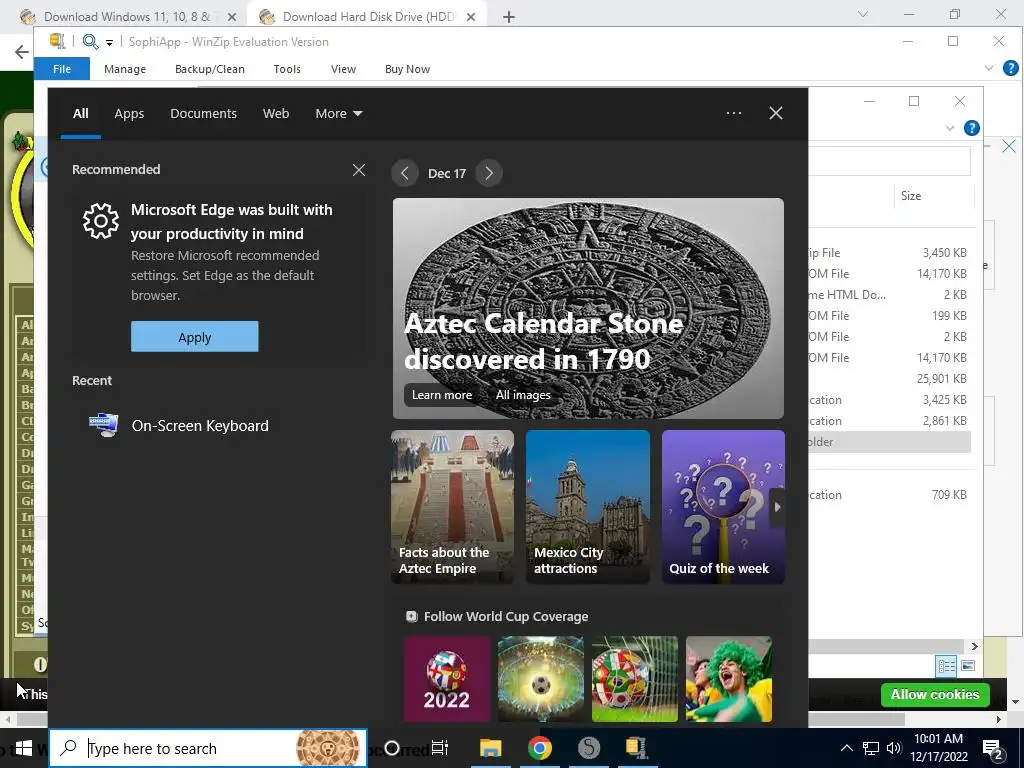
Task: Open Facts about the Aztec Empire card
Action: (452, 507)
